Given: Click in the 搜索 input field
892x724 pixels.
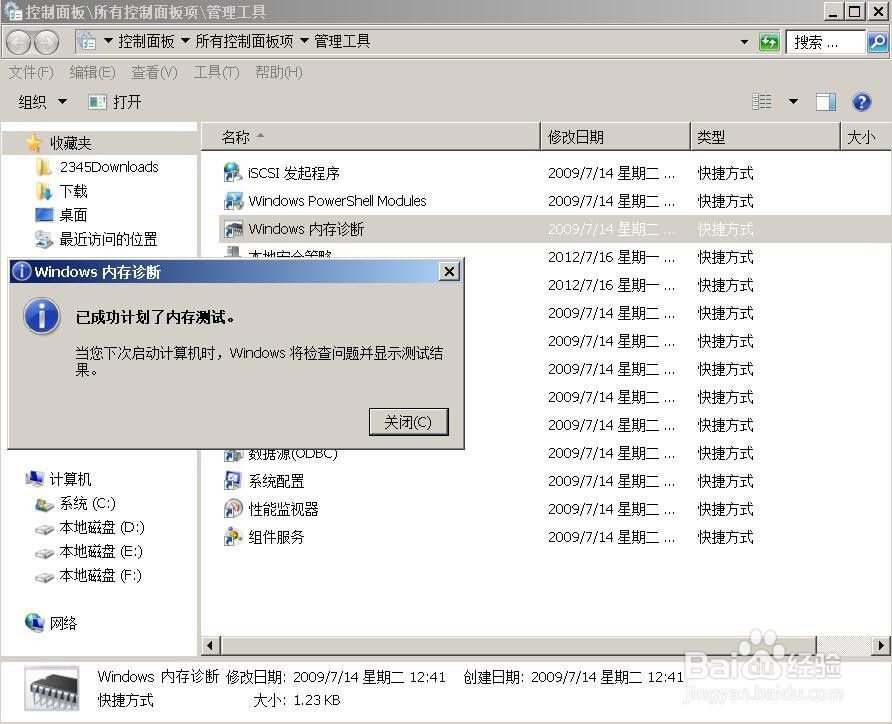Looking at the screenshot, I should point(826,42).
